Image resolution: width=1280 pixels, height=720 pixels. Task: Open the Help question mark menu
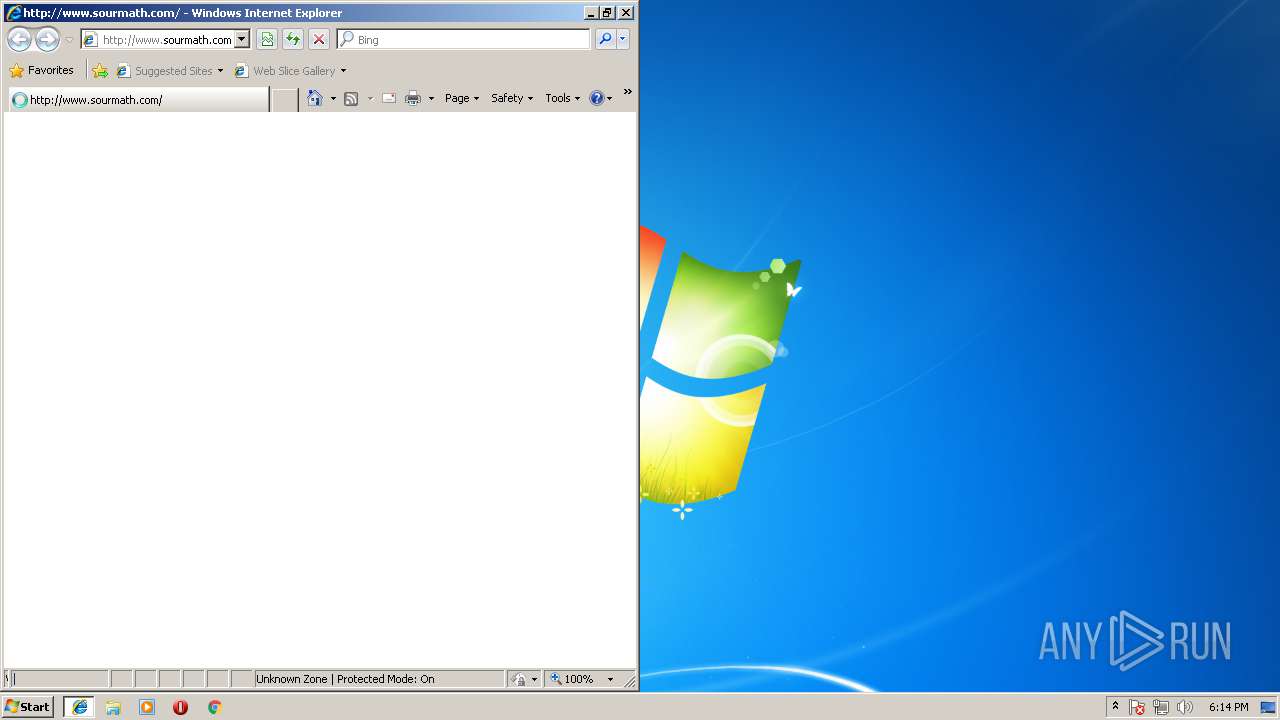click(600, 98)
